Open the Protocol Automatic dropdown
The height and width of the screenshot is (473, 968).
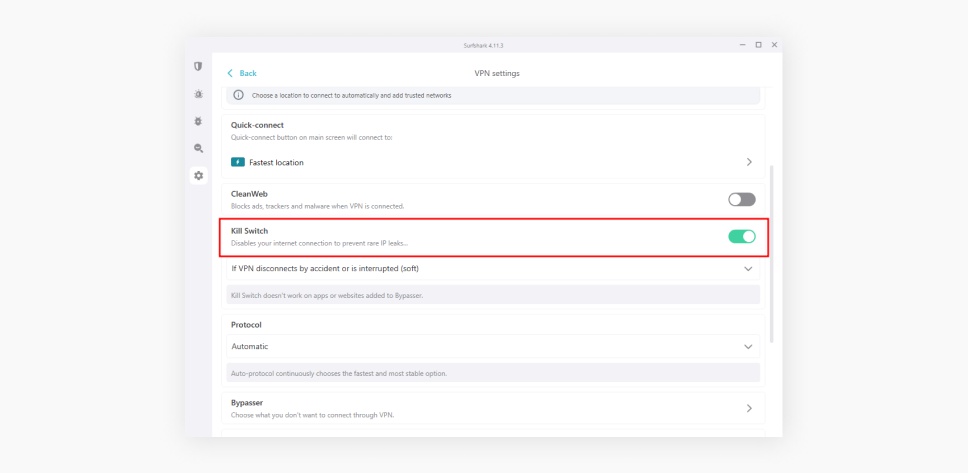(x=493, y=346)
